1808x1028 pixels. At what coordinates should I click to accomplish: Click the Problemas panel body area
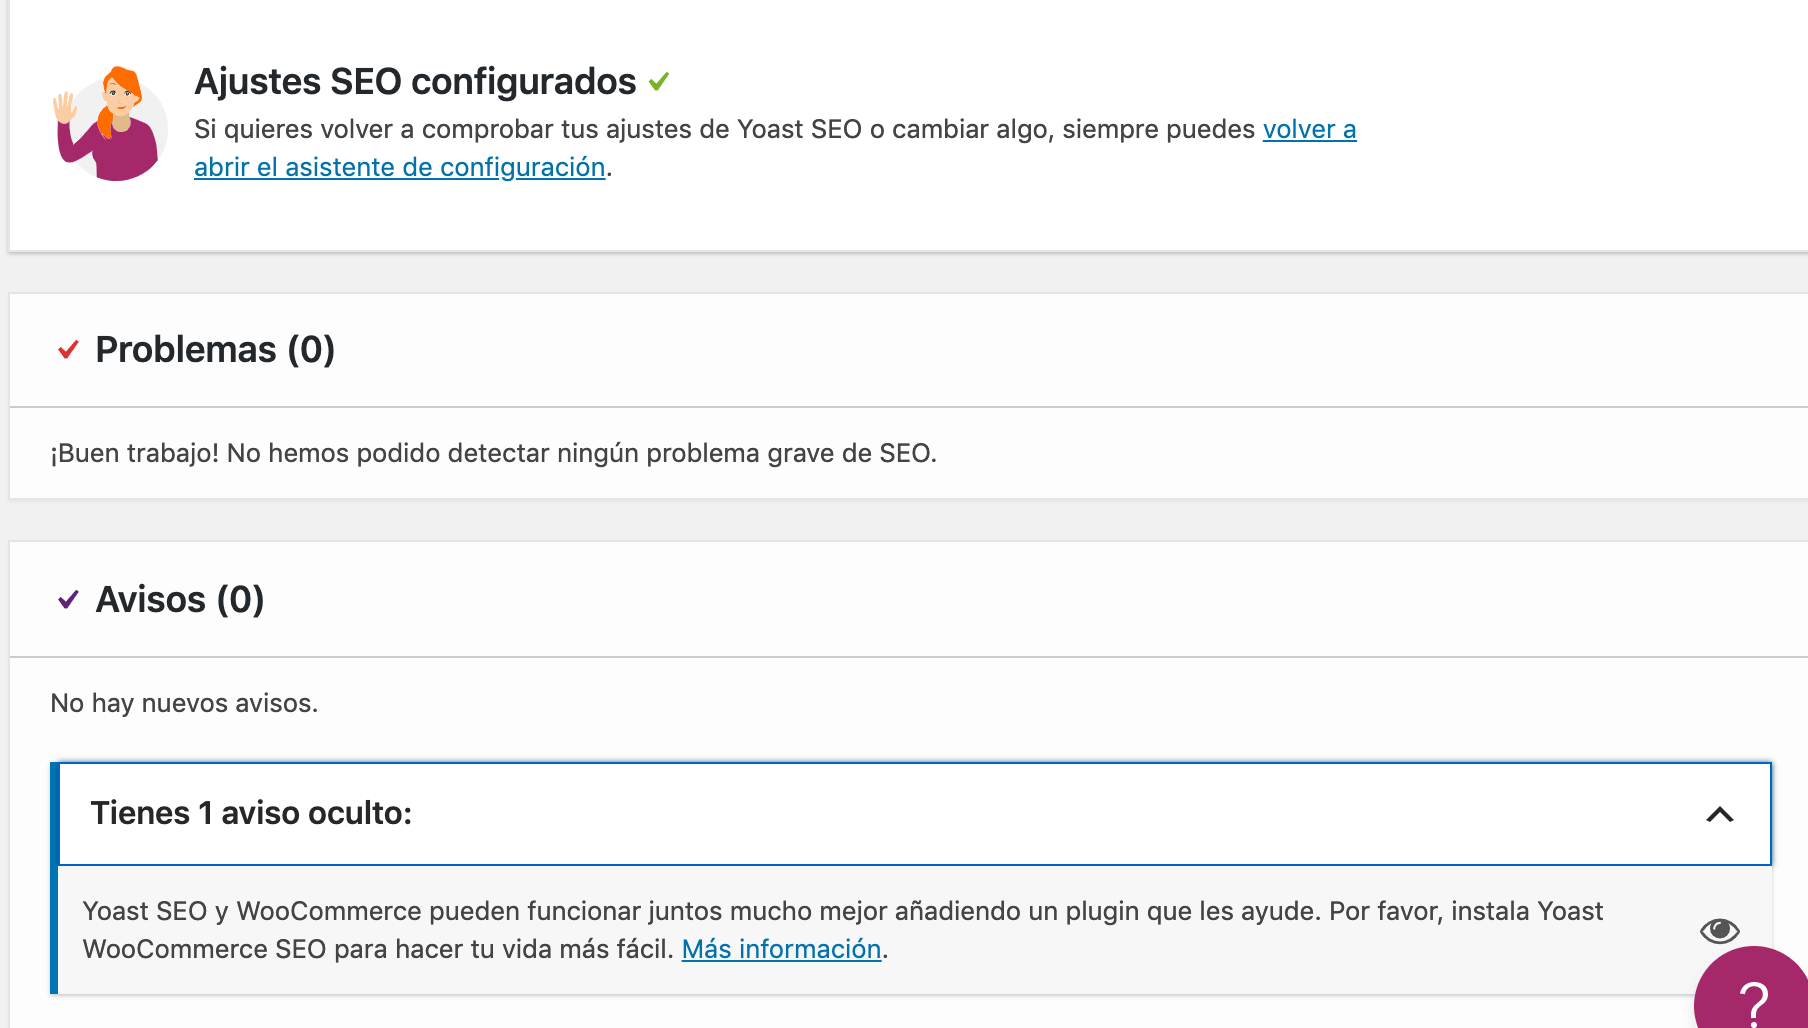point(908,453)
